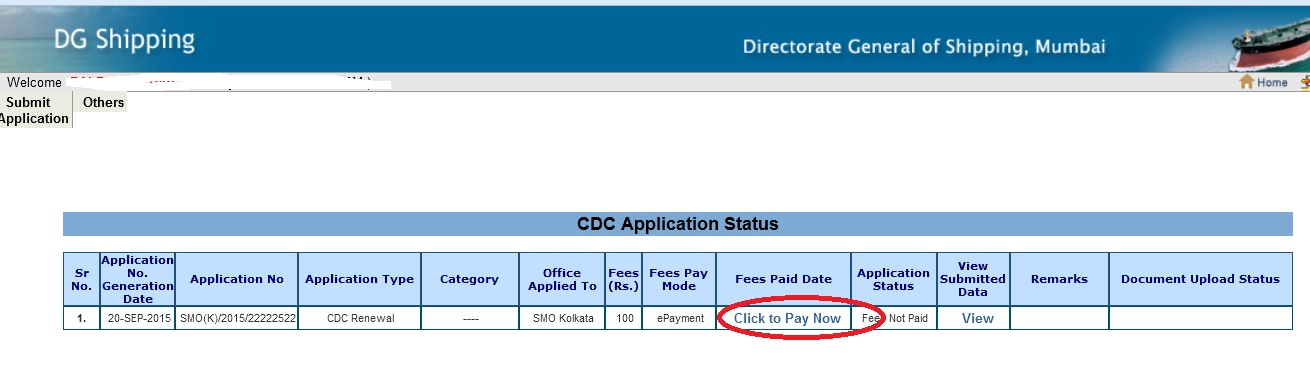Click the Home house icon
This screenshot has width=1310, height=385.
[x=1246, y=82]
